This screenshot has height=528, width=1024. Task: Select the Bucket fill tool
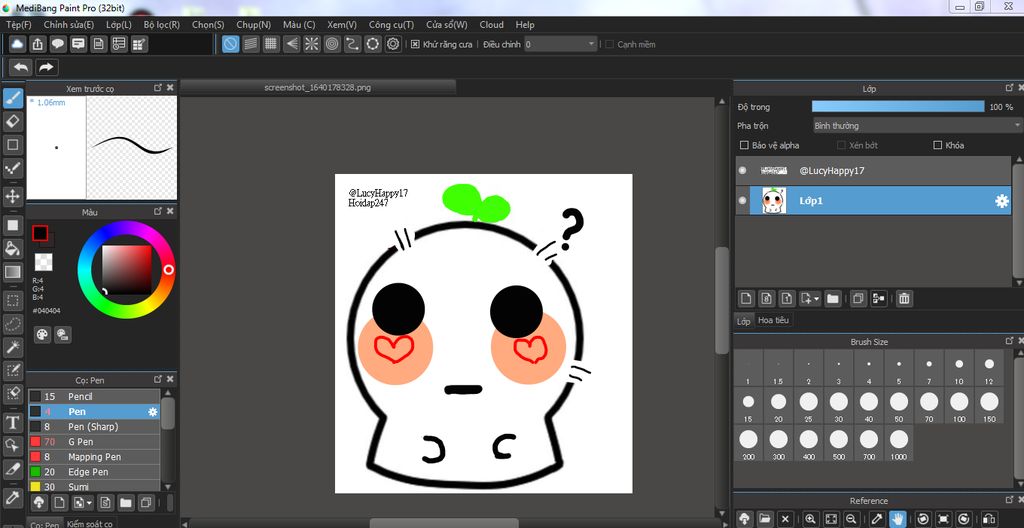pyautogui.click(x=13, y=248)
